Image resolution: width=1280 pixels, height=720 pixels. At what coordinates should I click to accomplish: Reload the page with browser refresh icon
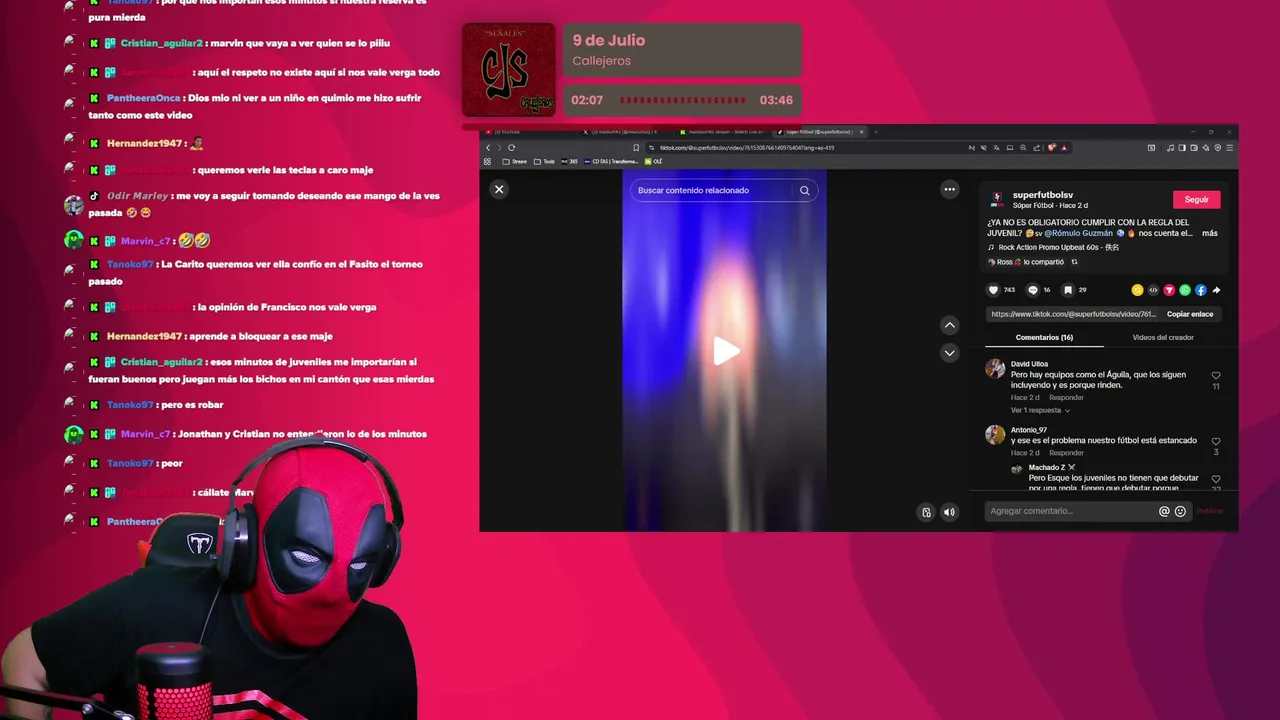tap(512, 148)
